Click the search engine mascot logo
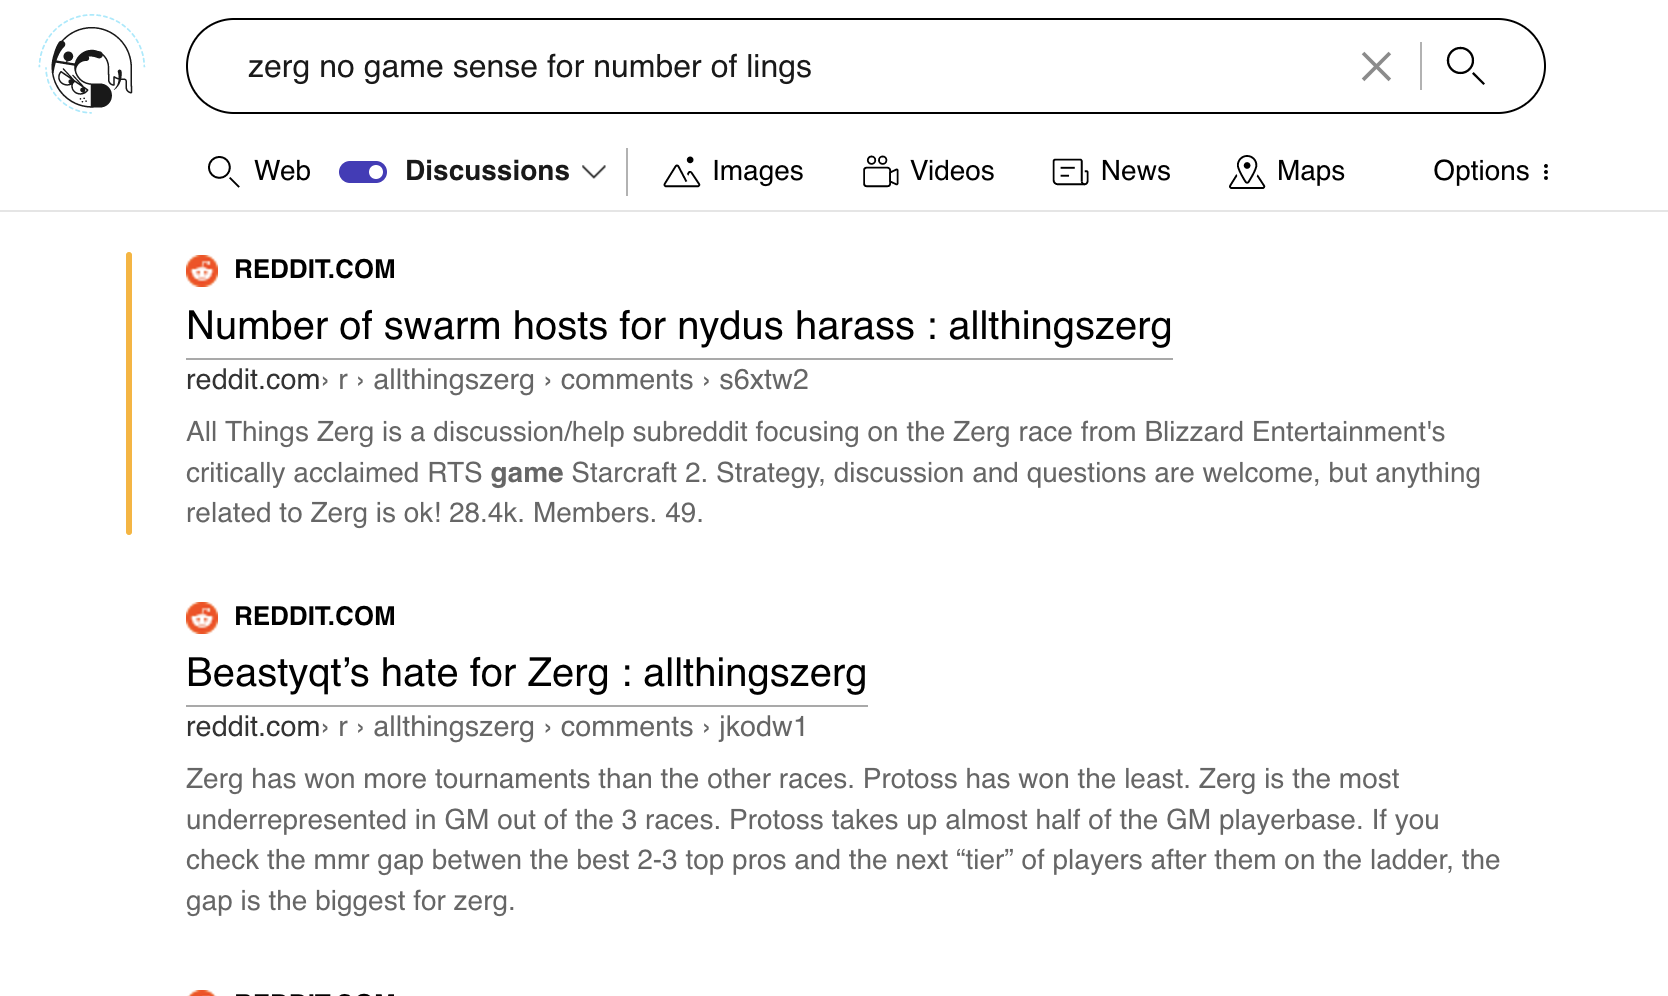Screen dimensions: 1668x996 pyautogui.click(x=92, y=66)
